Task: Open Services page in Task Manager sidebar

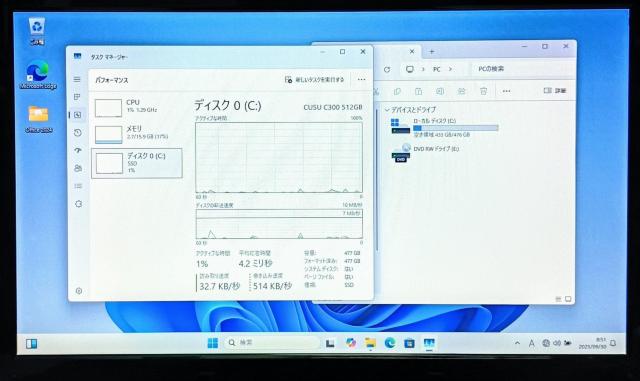Action: [78, 204]
